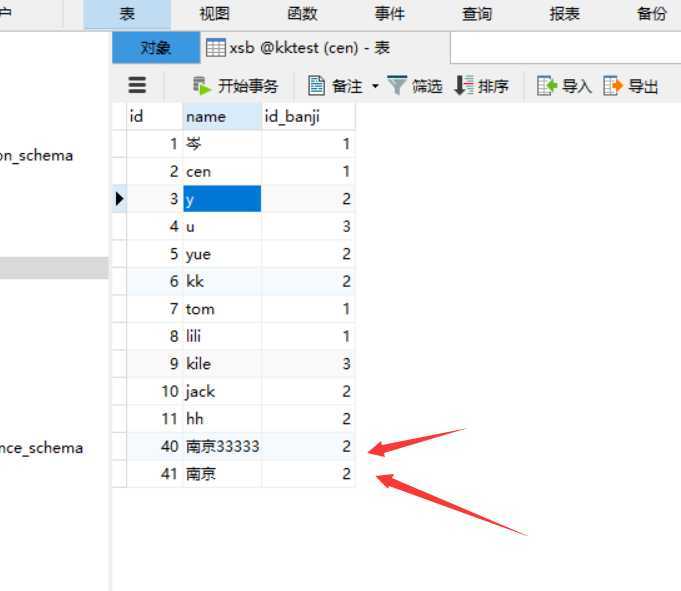681x591 pixels.
Task: Select the xsb @kktest (cen) - 表 tab
Action: pyautogui.click(x=325, y=48)
